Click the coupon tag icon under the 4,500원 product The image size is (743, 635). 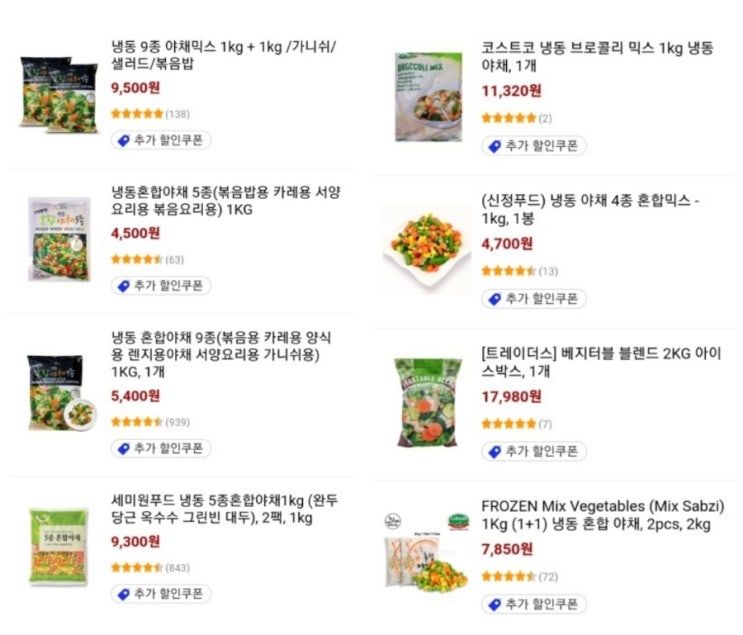(x=123, y=286)
